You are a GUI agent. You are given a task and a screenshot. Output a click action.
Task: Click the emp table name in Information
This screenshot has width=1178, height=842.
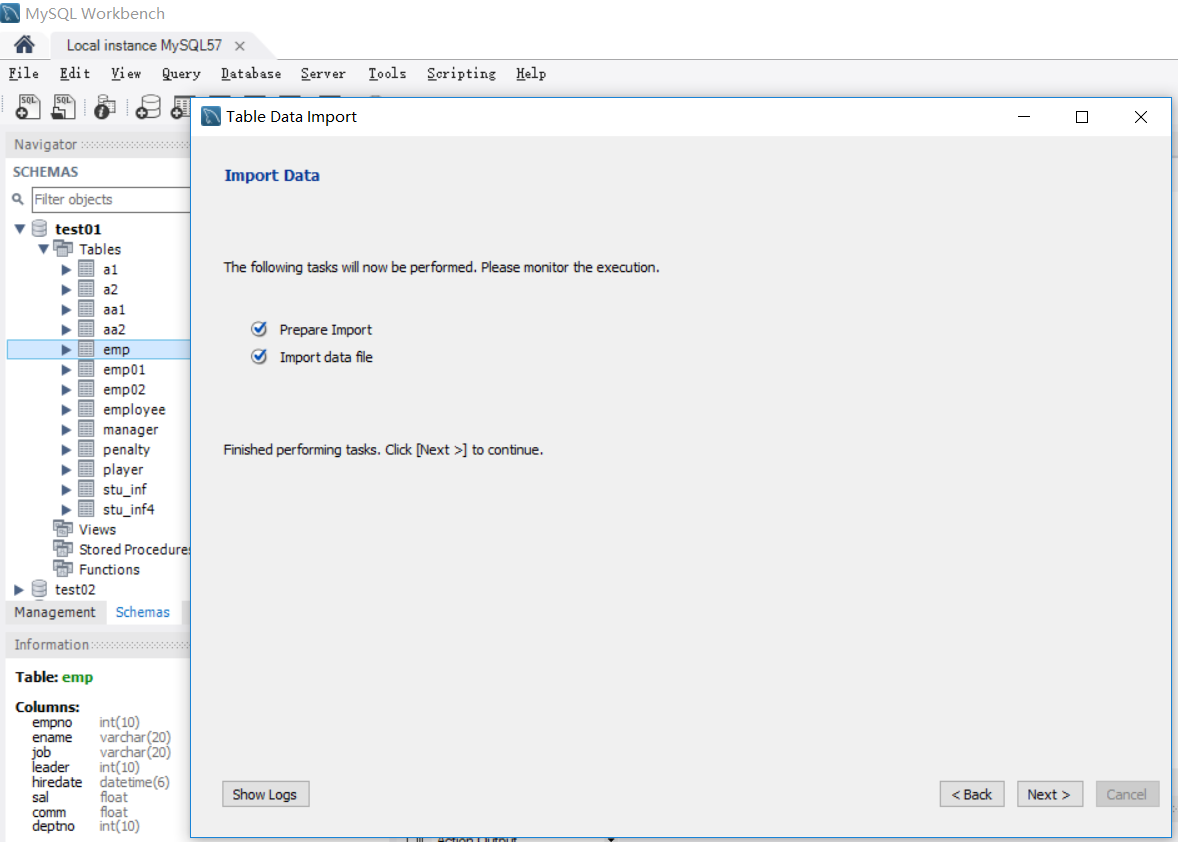coord(77,678)
